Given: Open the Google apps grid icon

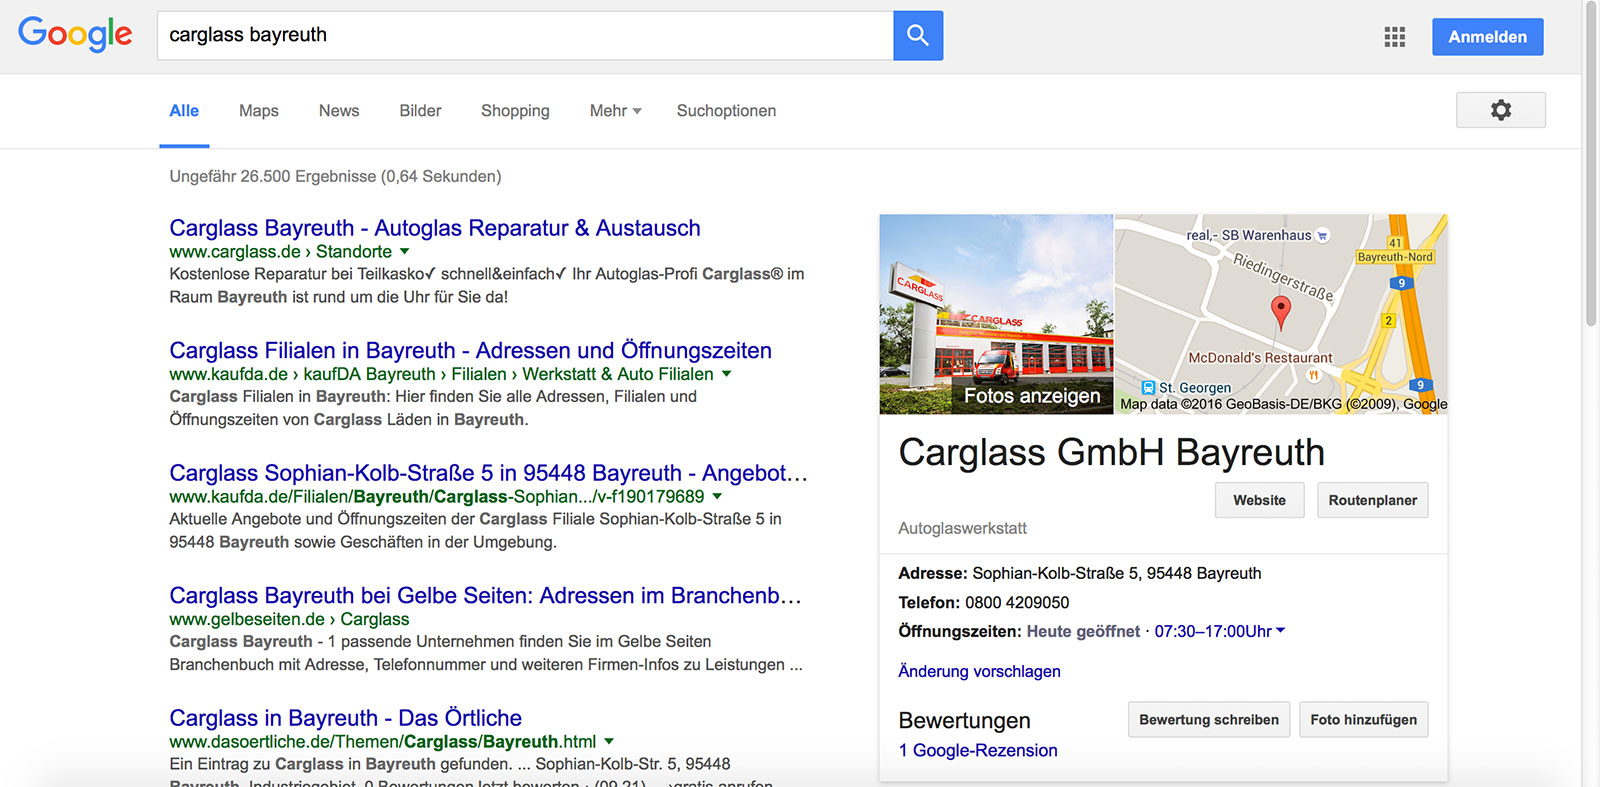Looking at the screenshot, I should [1395, 37].
